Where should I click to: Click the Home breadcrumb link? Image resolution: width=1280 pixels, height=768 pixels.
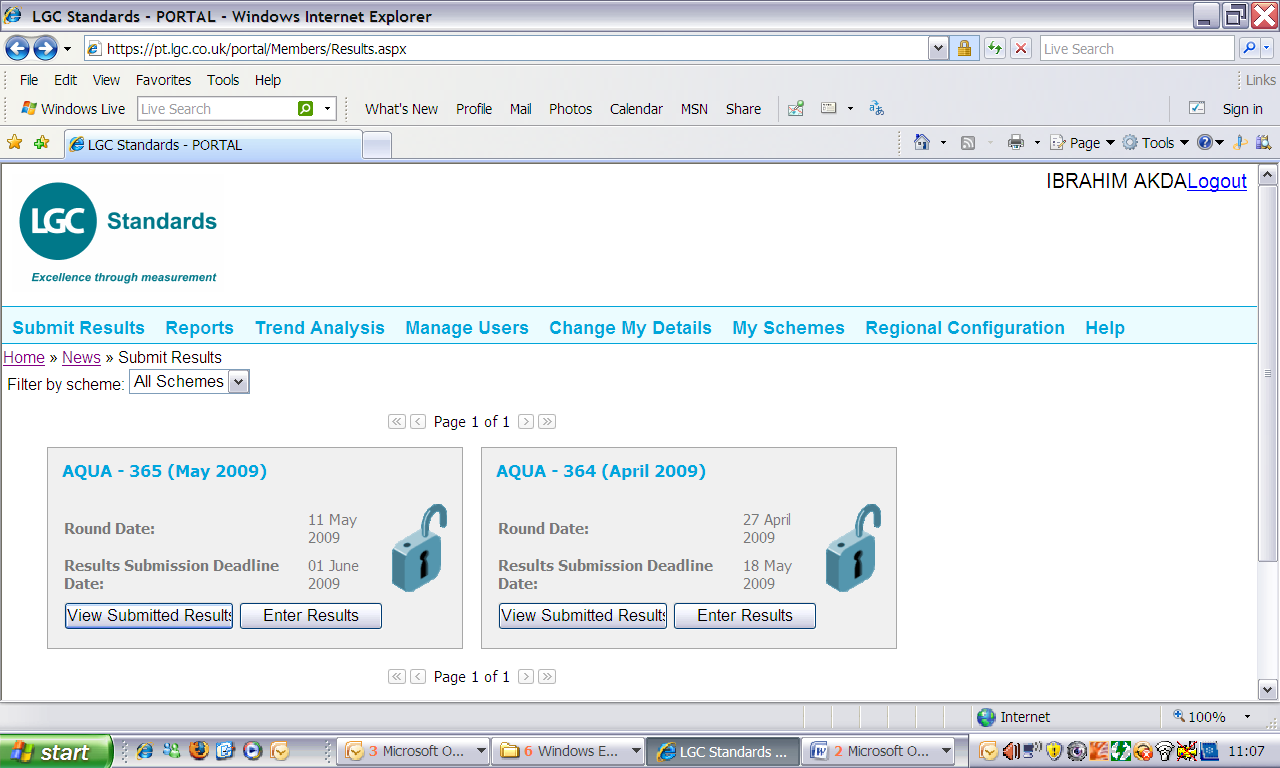pos(24,357)
